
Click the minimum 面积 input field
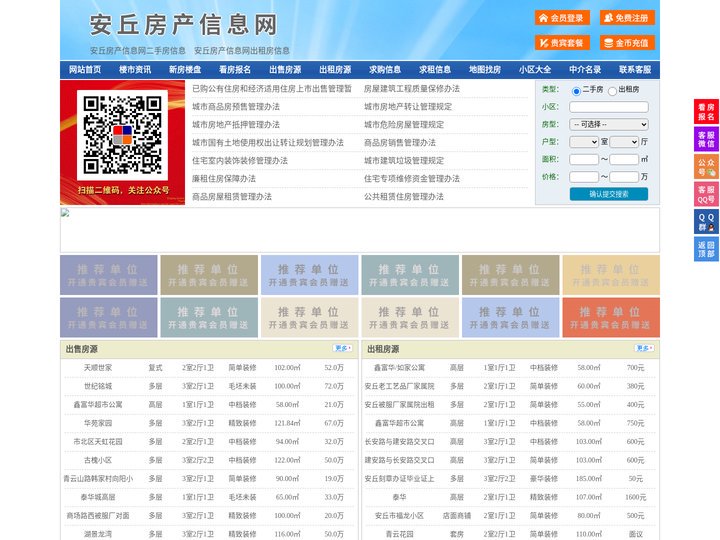(x=584, y=159)
